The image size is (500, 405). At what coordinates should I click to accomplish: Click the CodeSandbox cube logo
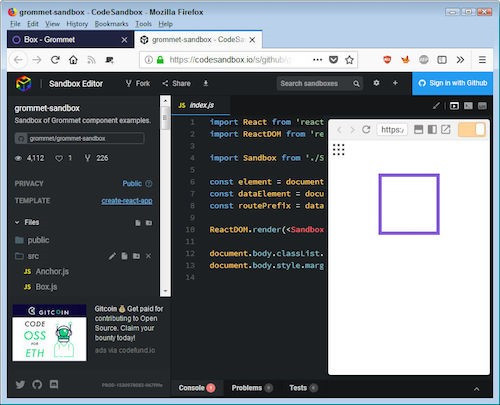click(x=23, y=83)
